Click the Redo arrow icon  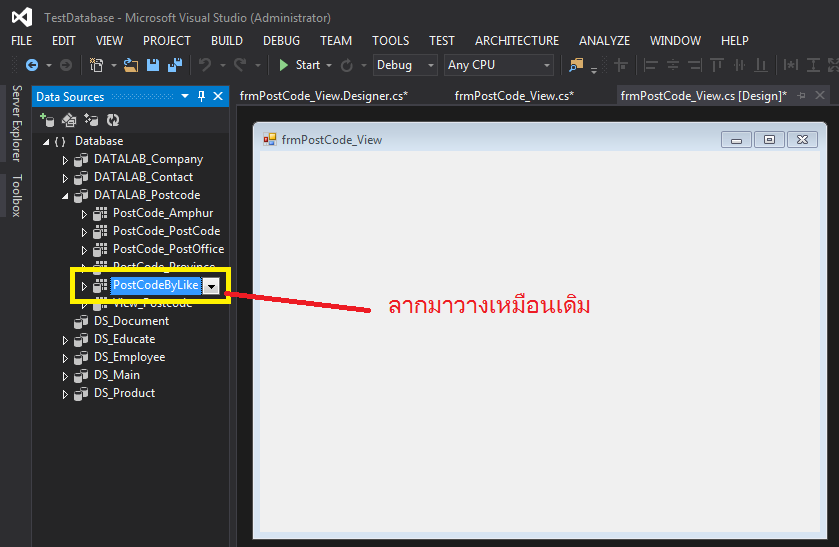[240, 65]
